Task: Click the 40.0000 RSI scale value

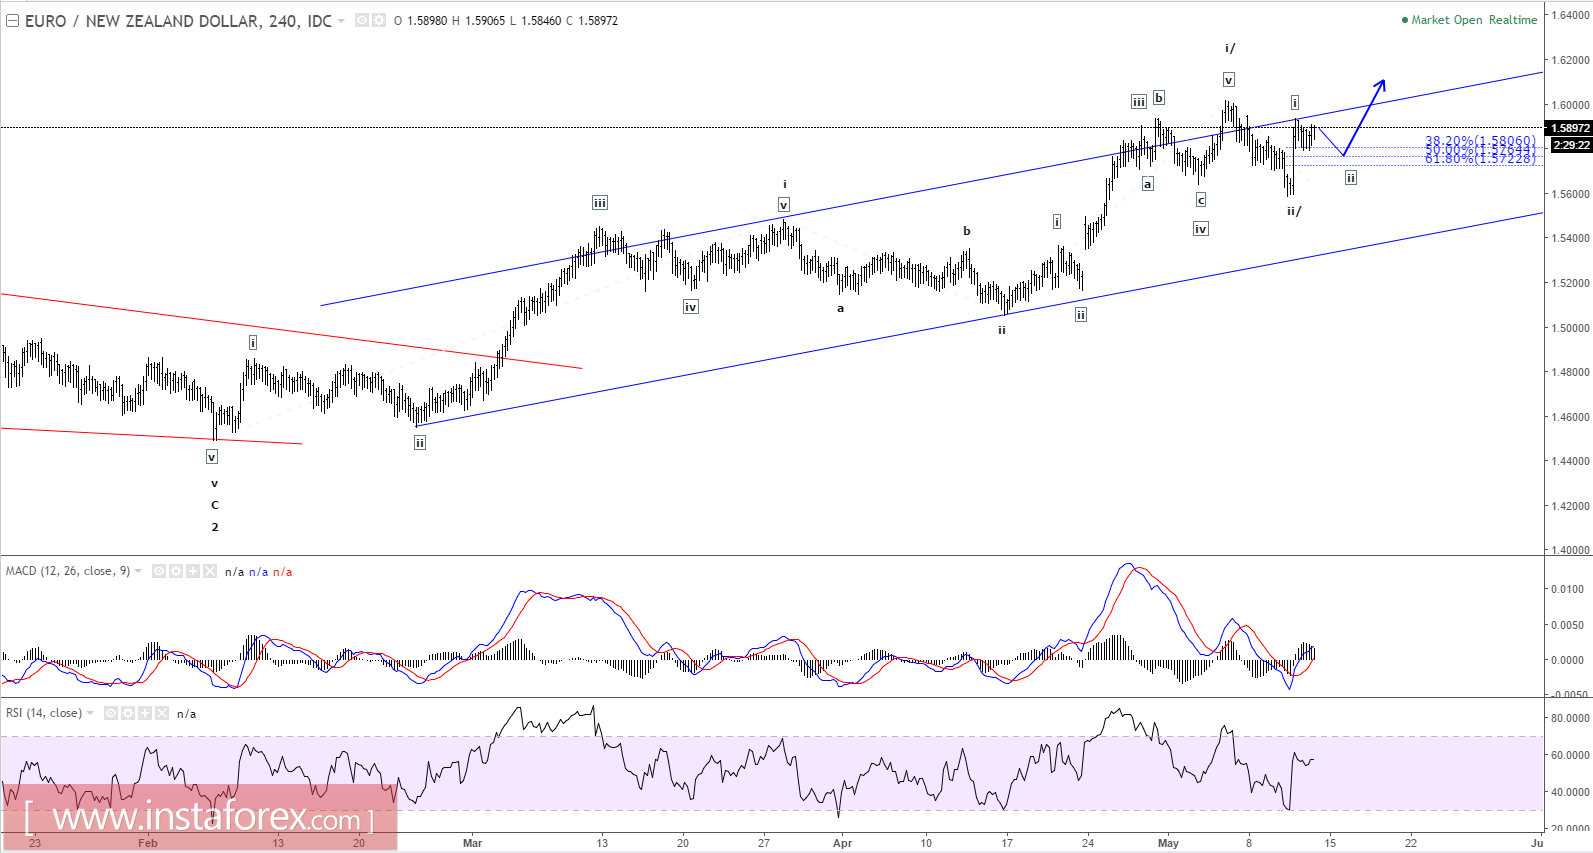Action: 1570,792
